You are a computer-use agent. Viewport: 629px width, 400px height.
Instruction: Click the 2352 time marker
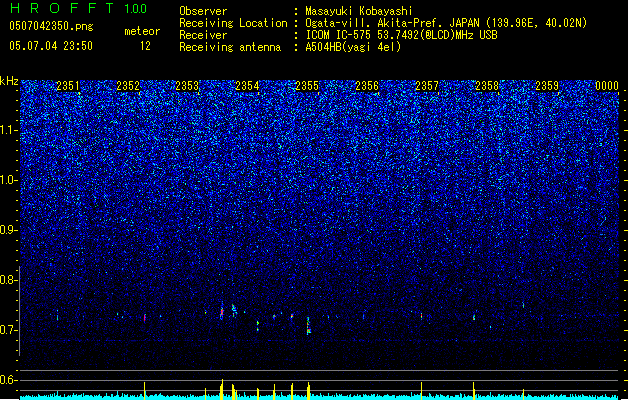[128, 85]
